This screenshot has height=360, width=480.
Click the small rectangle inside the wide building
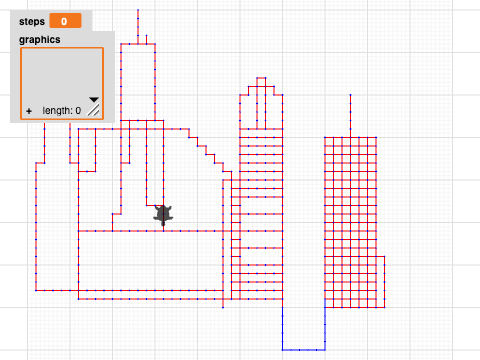[x=87, y=150]
